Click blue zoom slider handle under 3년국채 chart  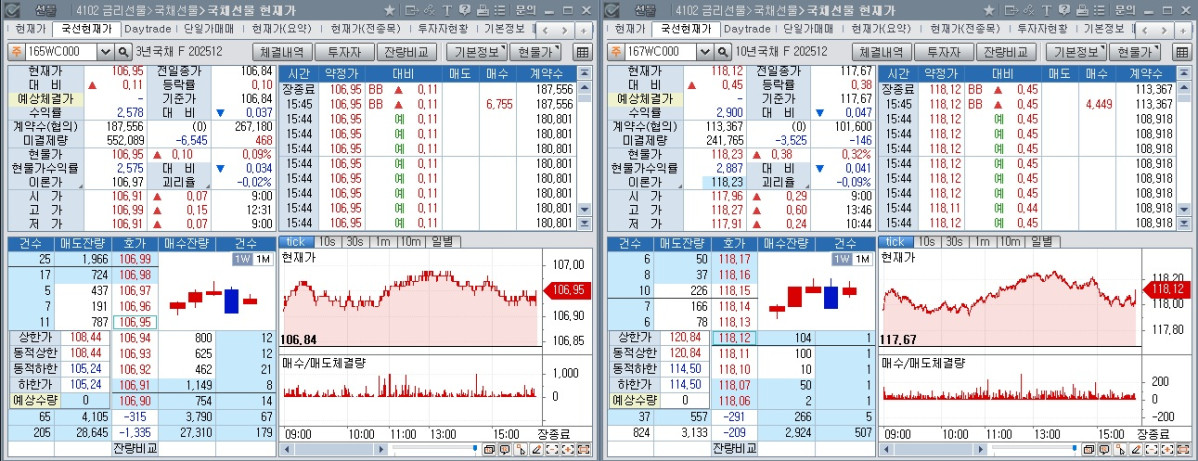point(475,448)
